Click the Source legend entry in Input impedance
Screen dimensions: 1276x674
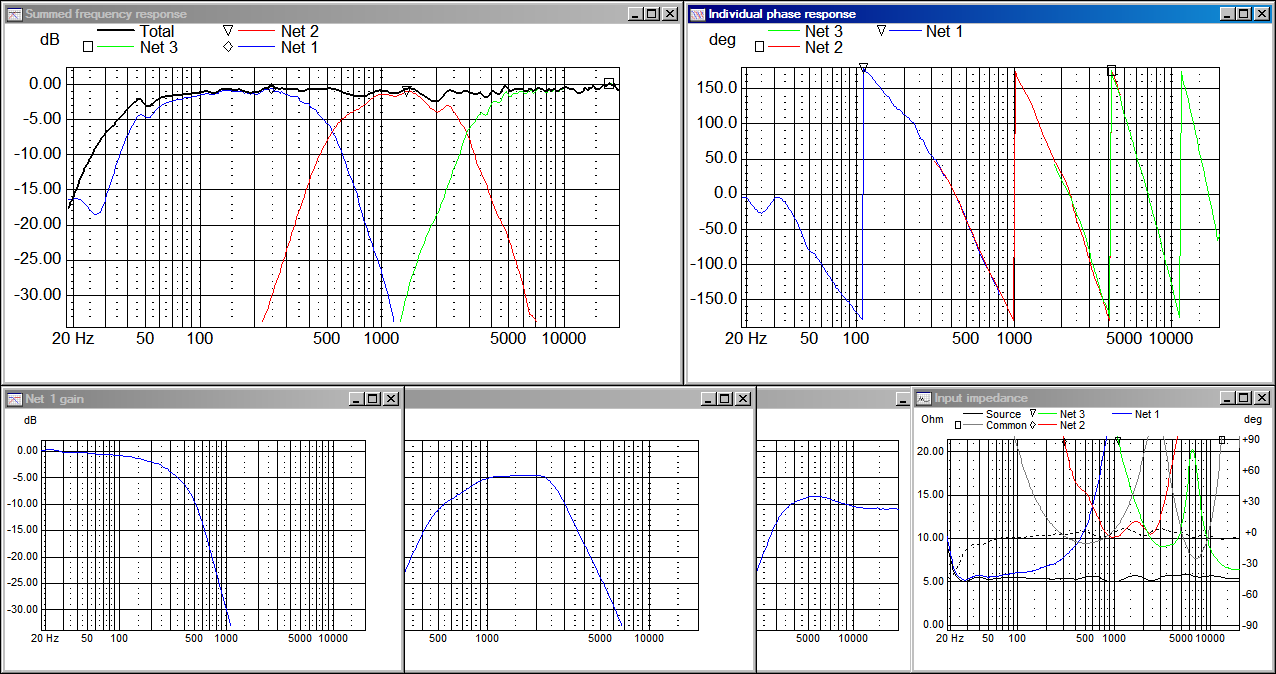tap(1003, 414)
